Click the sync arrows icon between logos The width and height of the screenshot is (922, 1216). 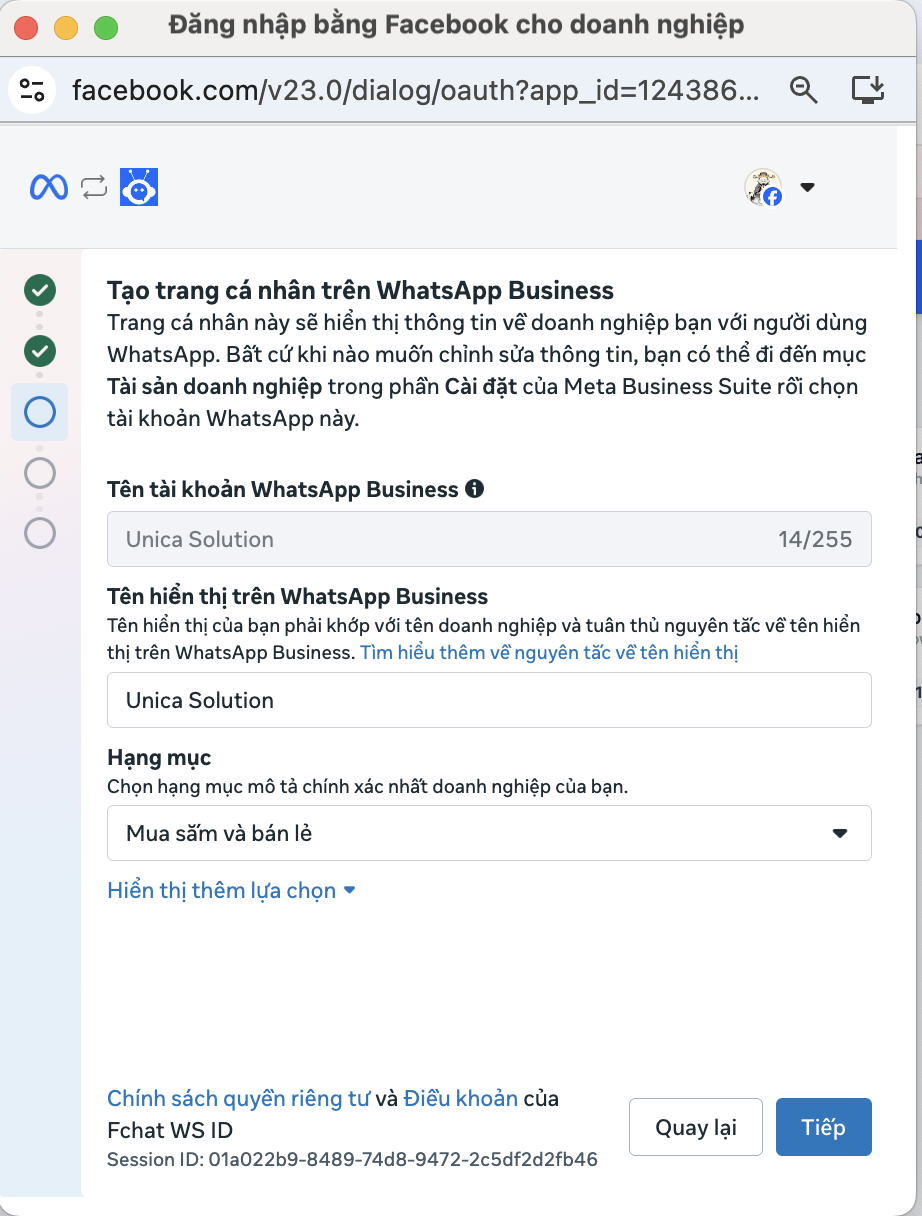94,187
